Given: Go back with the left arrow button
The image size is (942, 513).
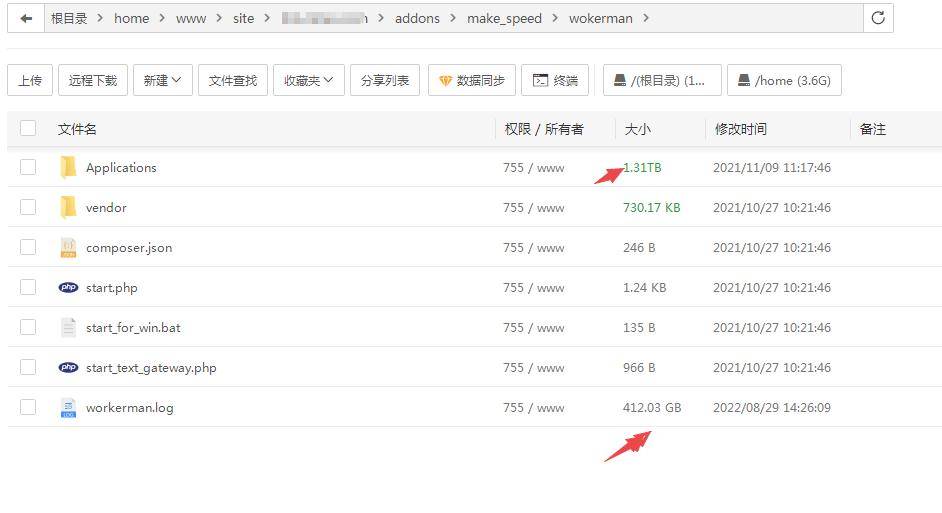Looking at the screenshot, I should (26, 19).
